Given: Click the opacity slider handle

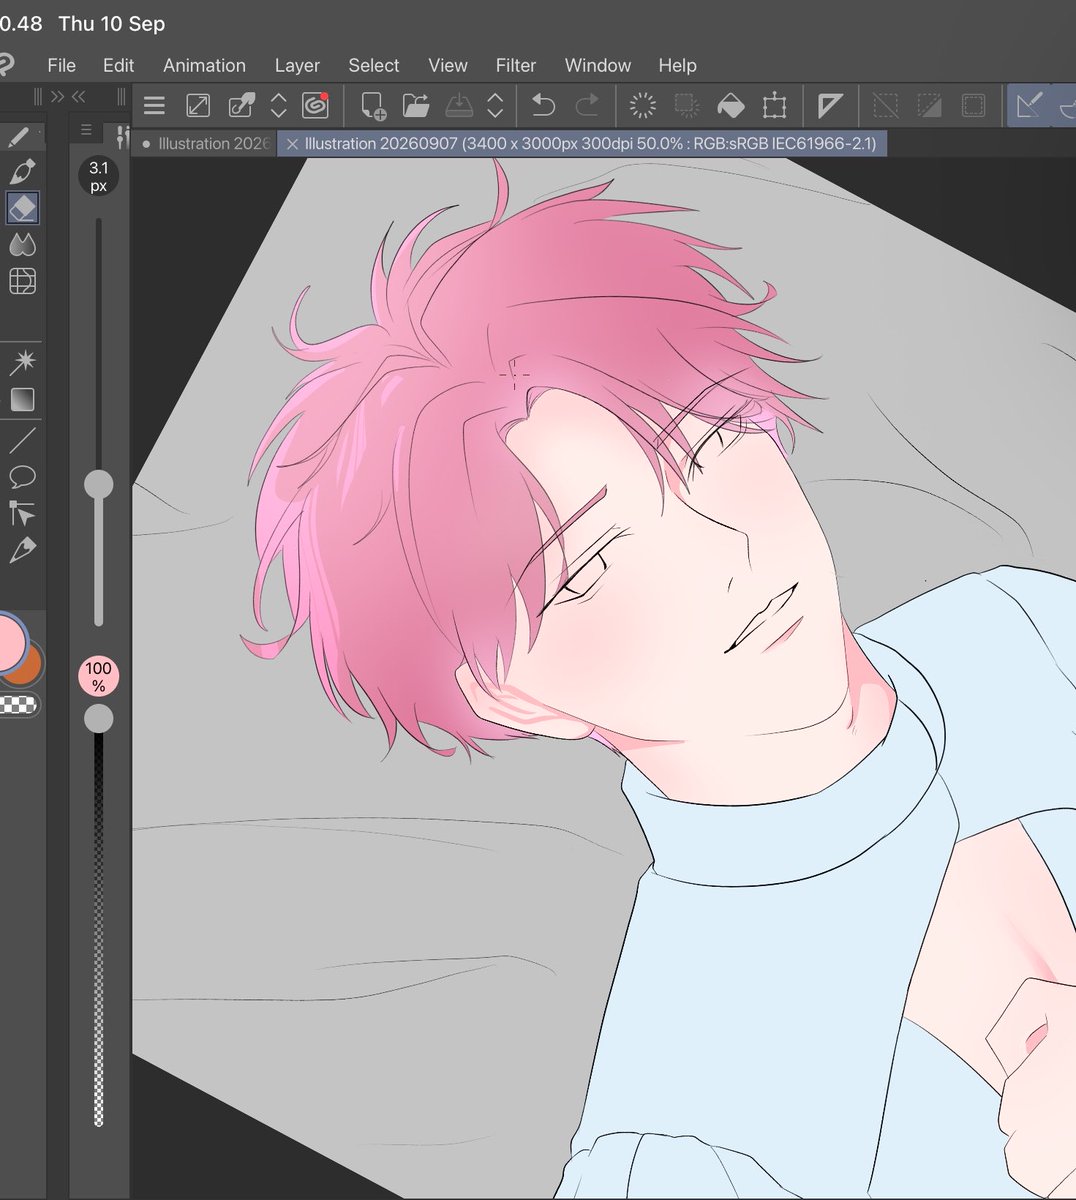Looking at the screenshot, I should pos(98,718).
